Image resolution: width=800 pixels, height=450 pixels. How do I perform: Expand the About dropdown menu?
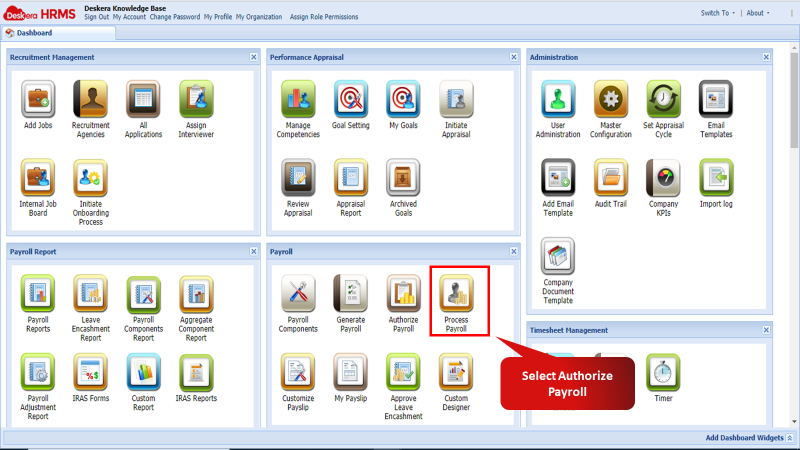(x=758, y=13)
